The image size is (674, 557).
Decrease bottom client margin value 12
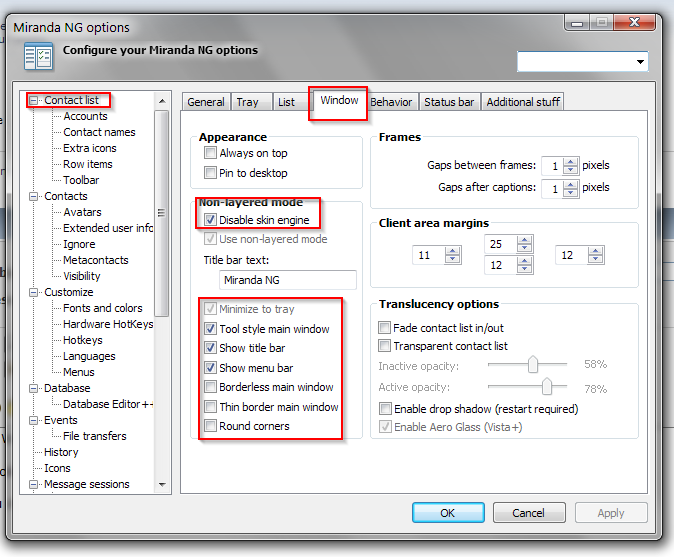coord(524,269)
